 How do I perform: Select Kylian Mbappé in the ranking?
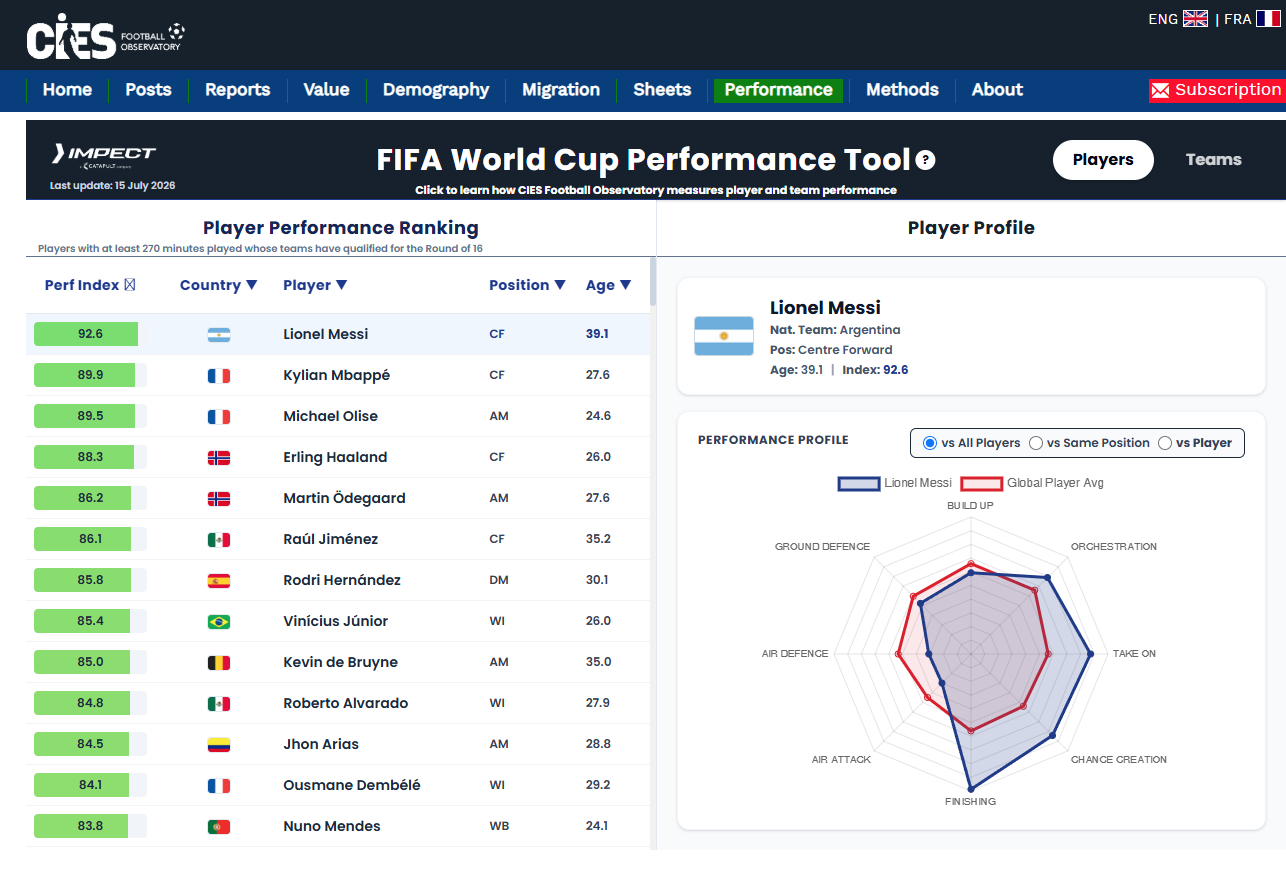tap(336, 375)
